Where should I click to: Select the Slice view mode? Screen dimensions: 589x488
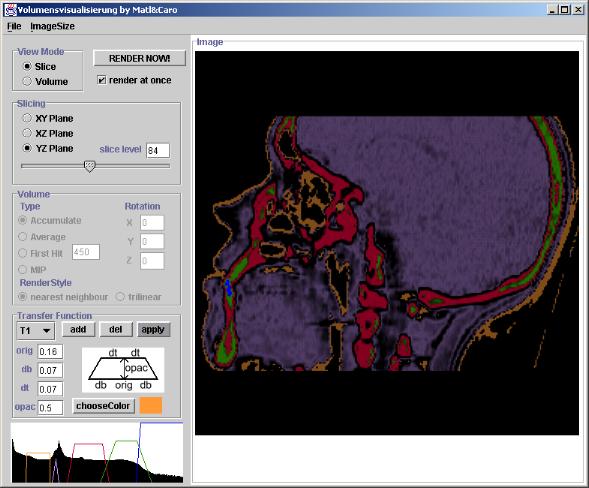(39, 66)
